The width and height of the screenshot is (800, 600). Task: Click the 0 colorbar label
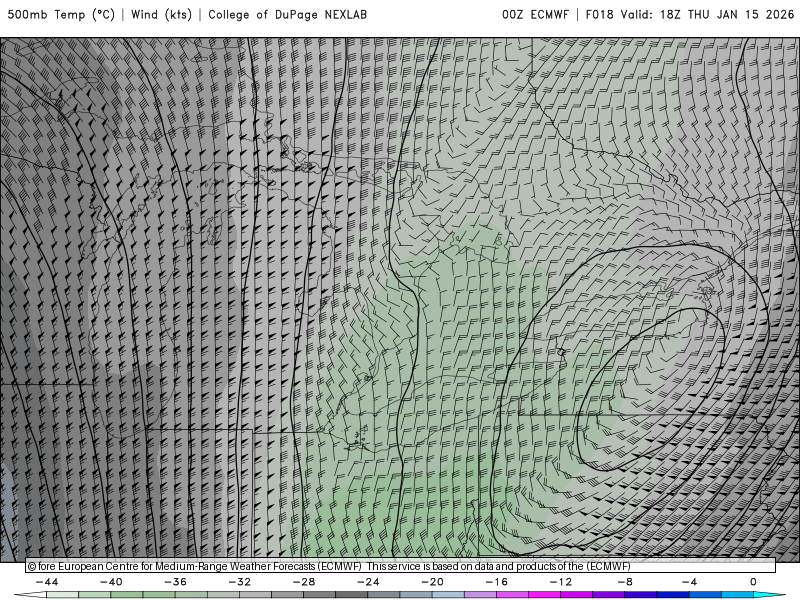[x=754, y=582]
